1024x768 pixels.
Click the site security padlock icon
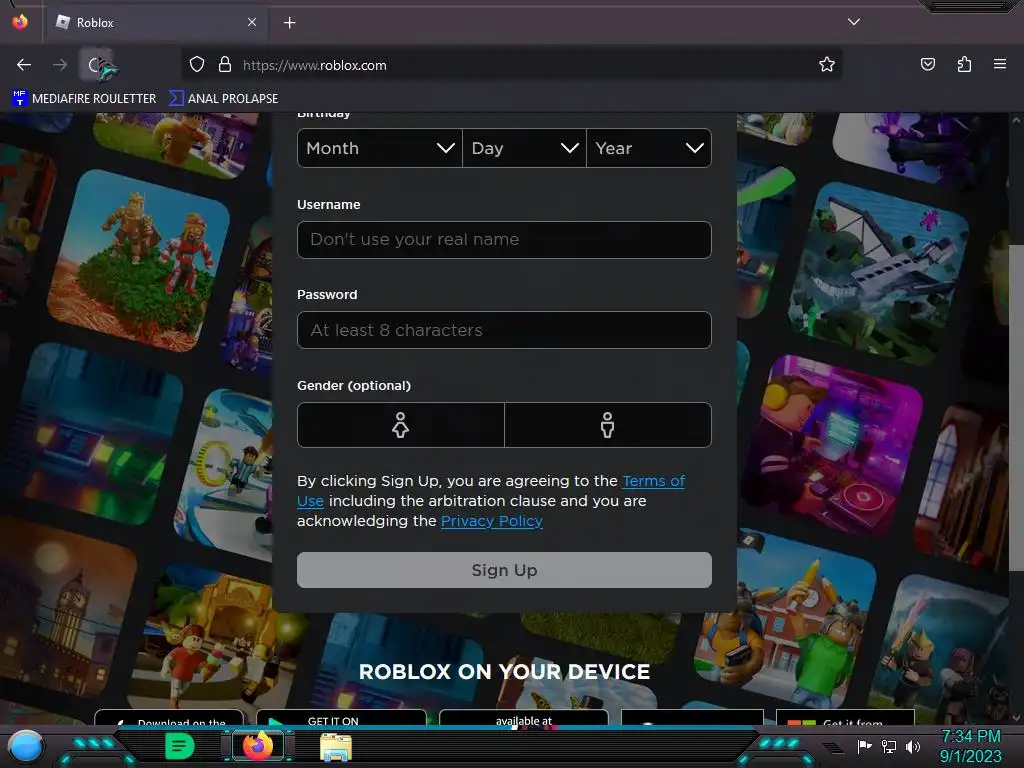click(x=225, y=65)
